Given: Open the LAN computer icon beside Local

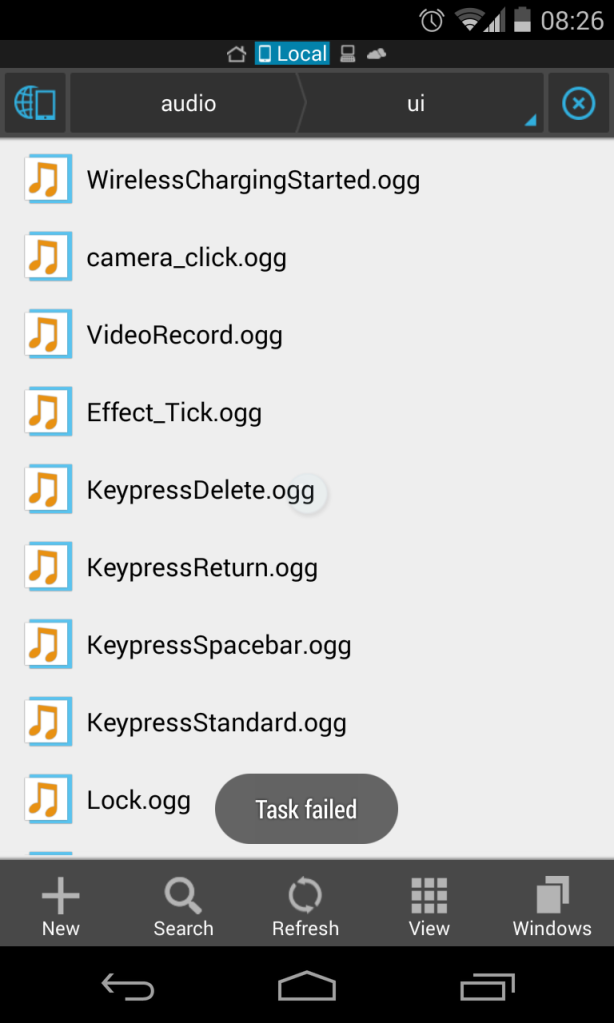Looking at the screenshot, I should click(346, 53).
